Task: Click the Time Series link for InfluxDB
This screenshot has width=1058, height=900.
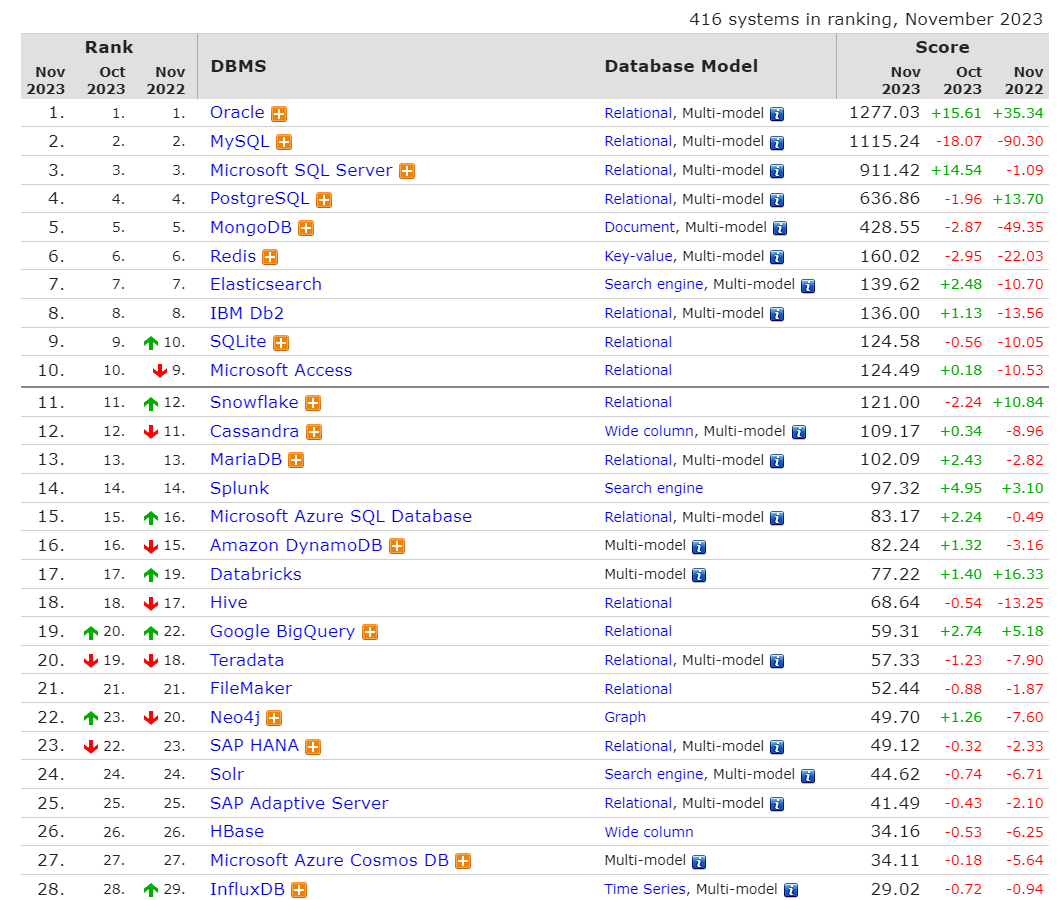Action: [x=645, y=889]
